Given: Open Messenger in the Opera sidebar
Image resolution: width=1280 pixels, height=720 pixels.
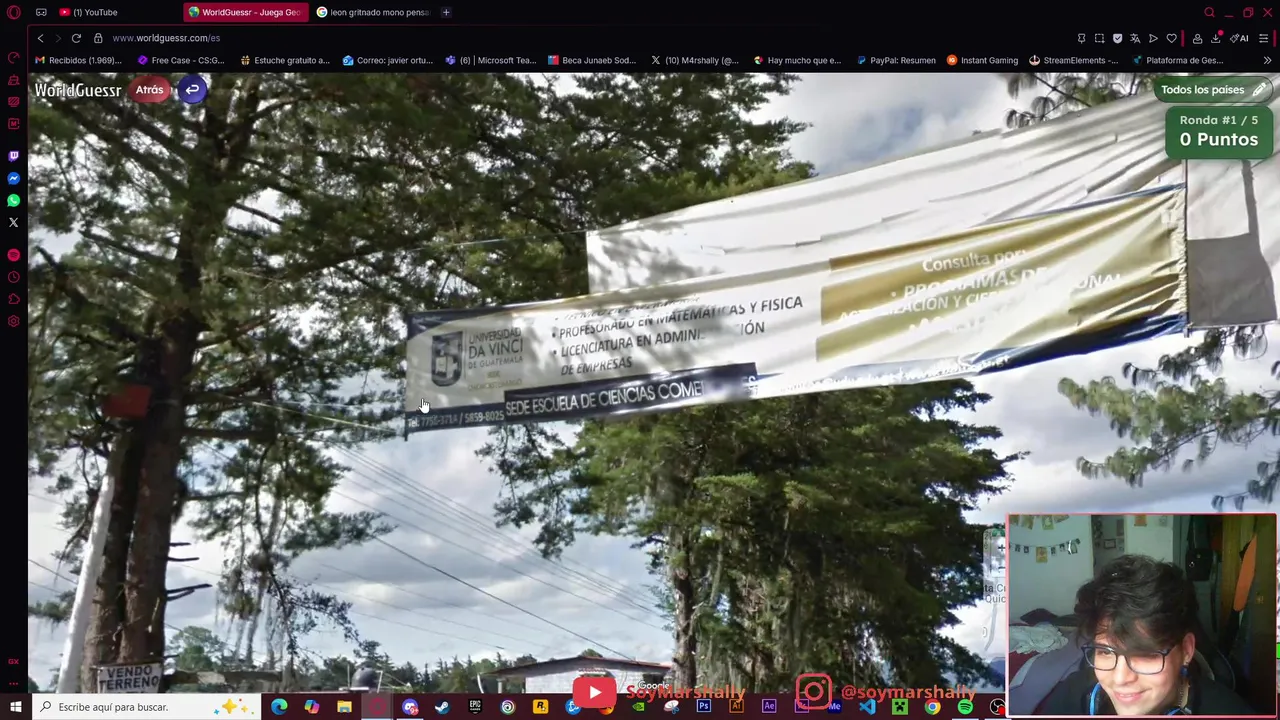Looking at the screenshot, I should click(x=13, y=178).
